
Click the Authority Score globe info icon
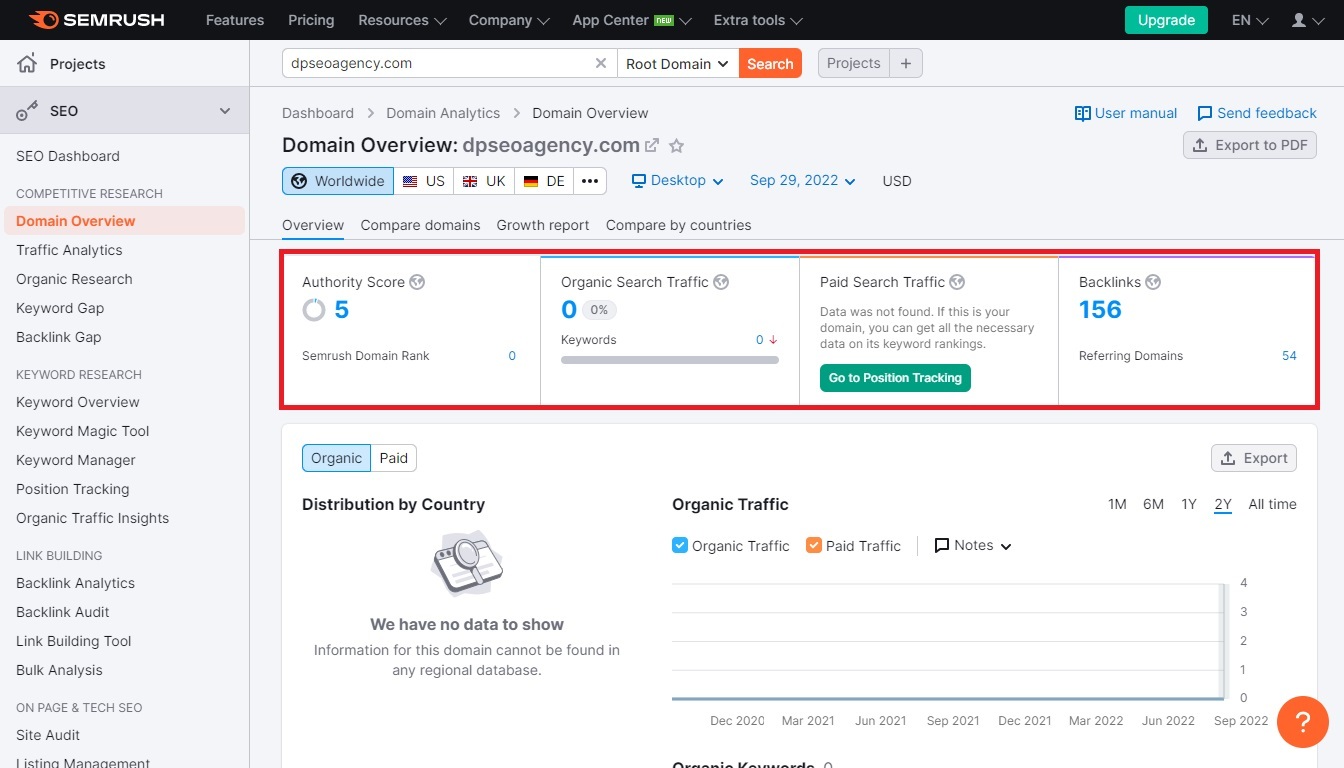click(x=418, y=282)
